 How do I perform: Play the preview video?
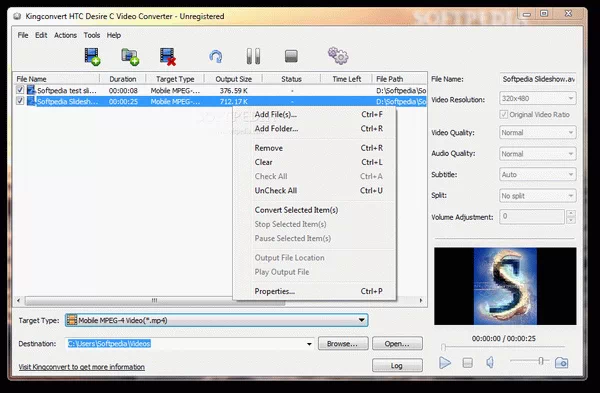(x=445, y=362)
